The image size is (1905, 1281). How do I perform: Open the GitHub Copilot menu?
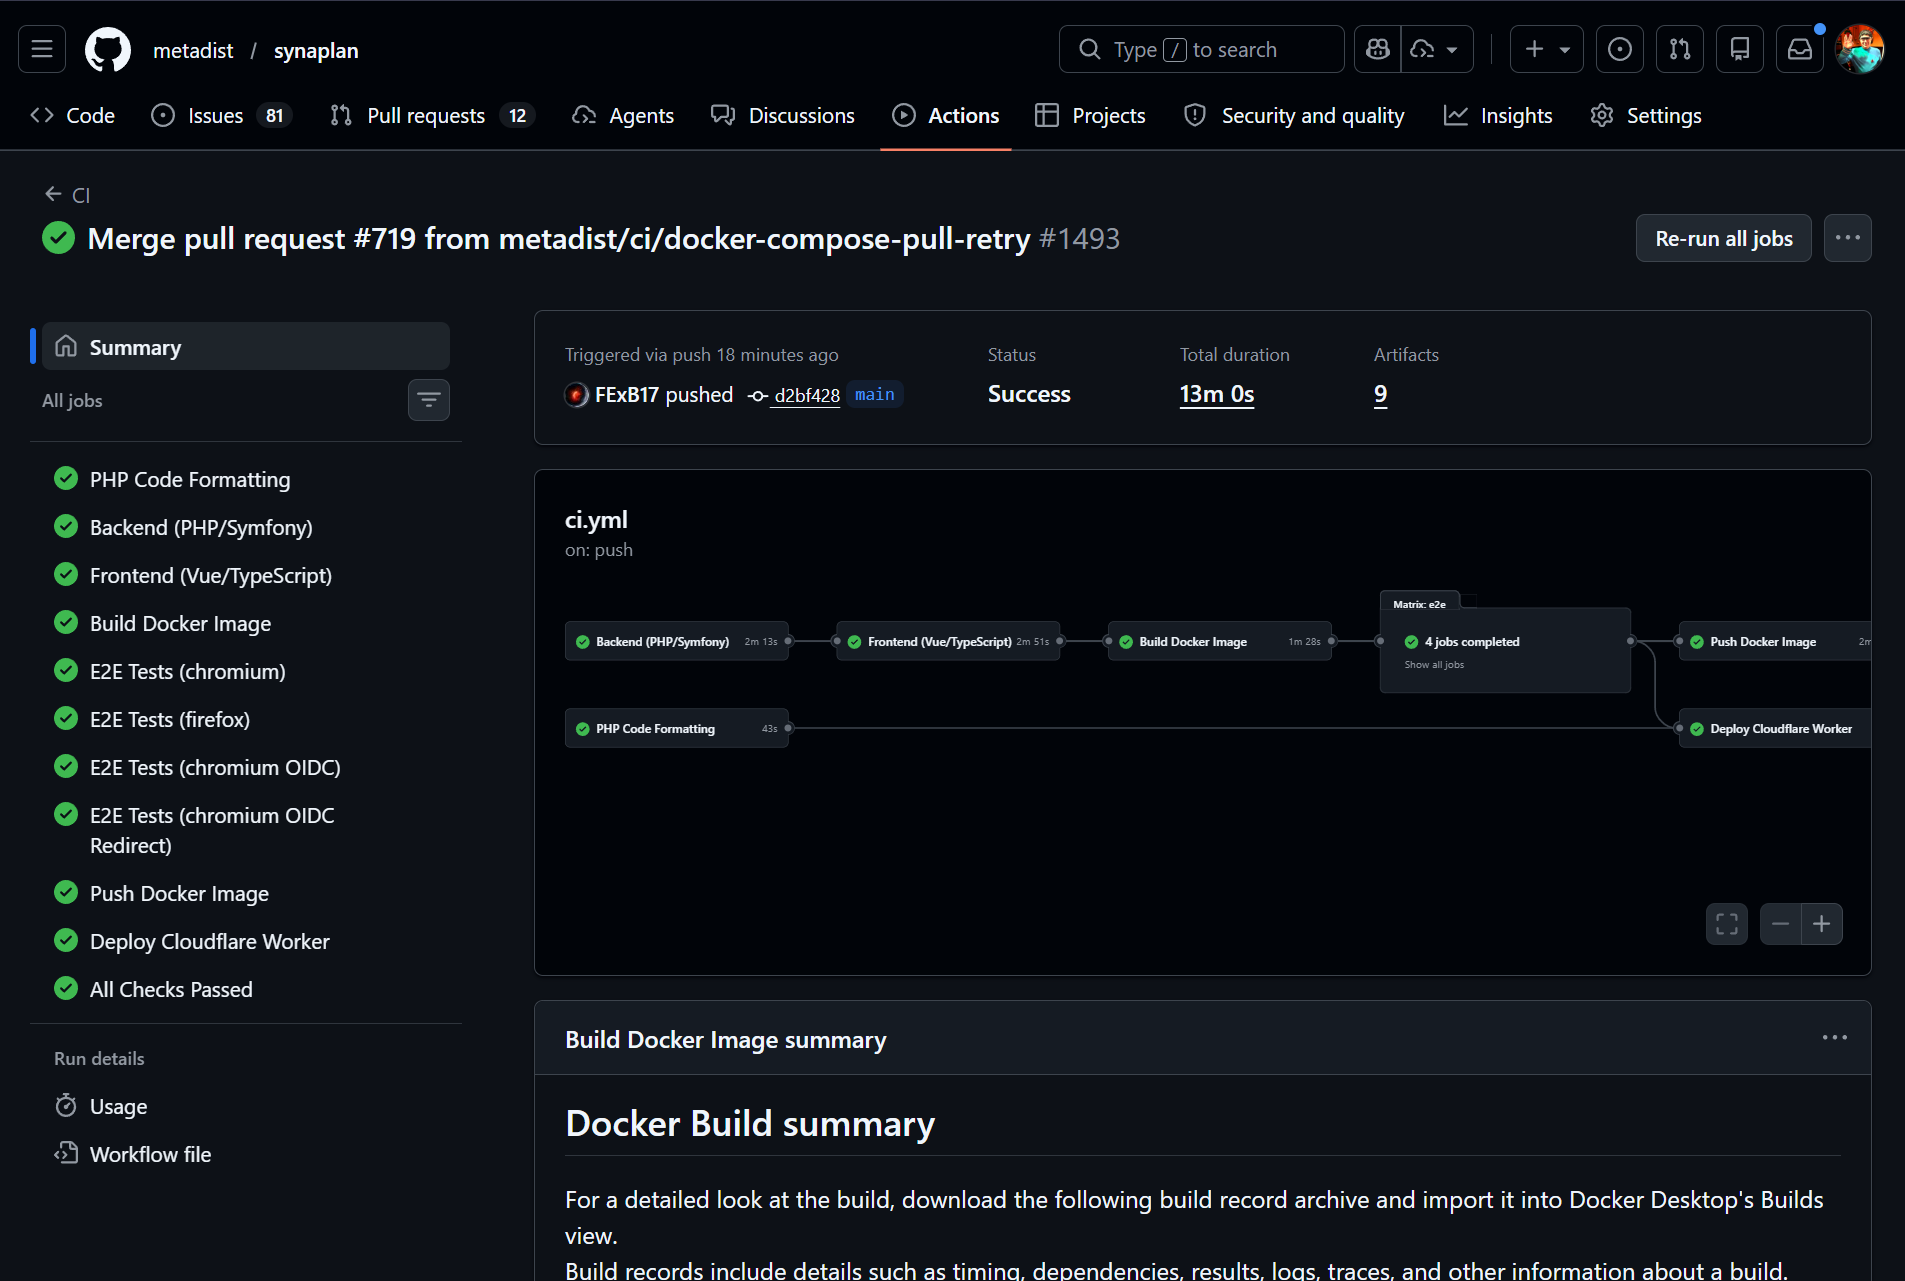(1377, 48)
